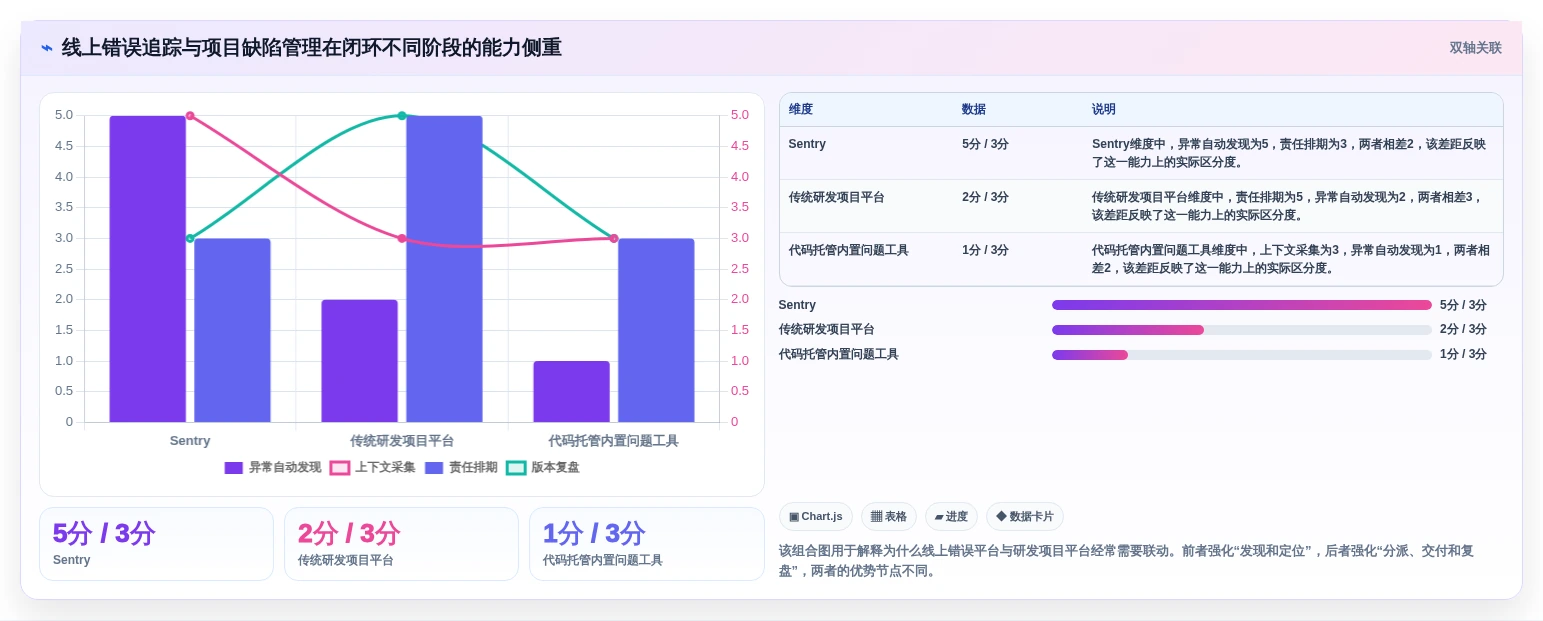Click the 传统研发项目平台 label in the progress list
The width and height of the screenshot is (1543, 621).
(x=826, y=330)
